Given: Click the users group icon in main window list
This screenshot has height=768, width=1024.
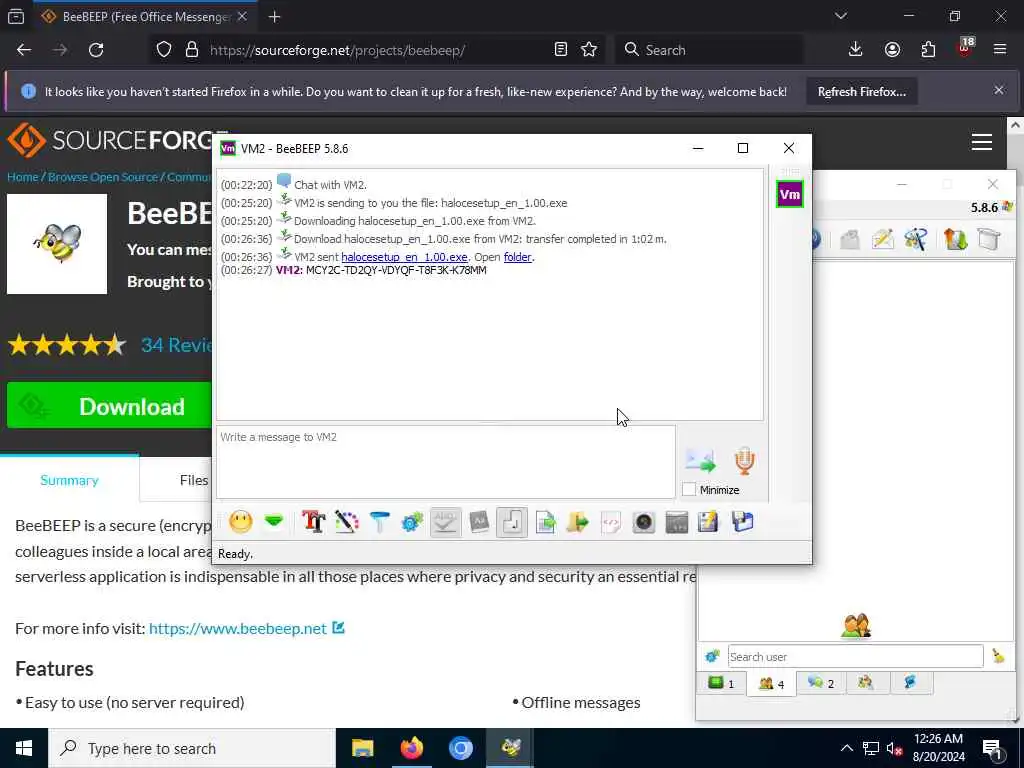Looking at the screenshot, I should point(856,626).
